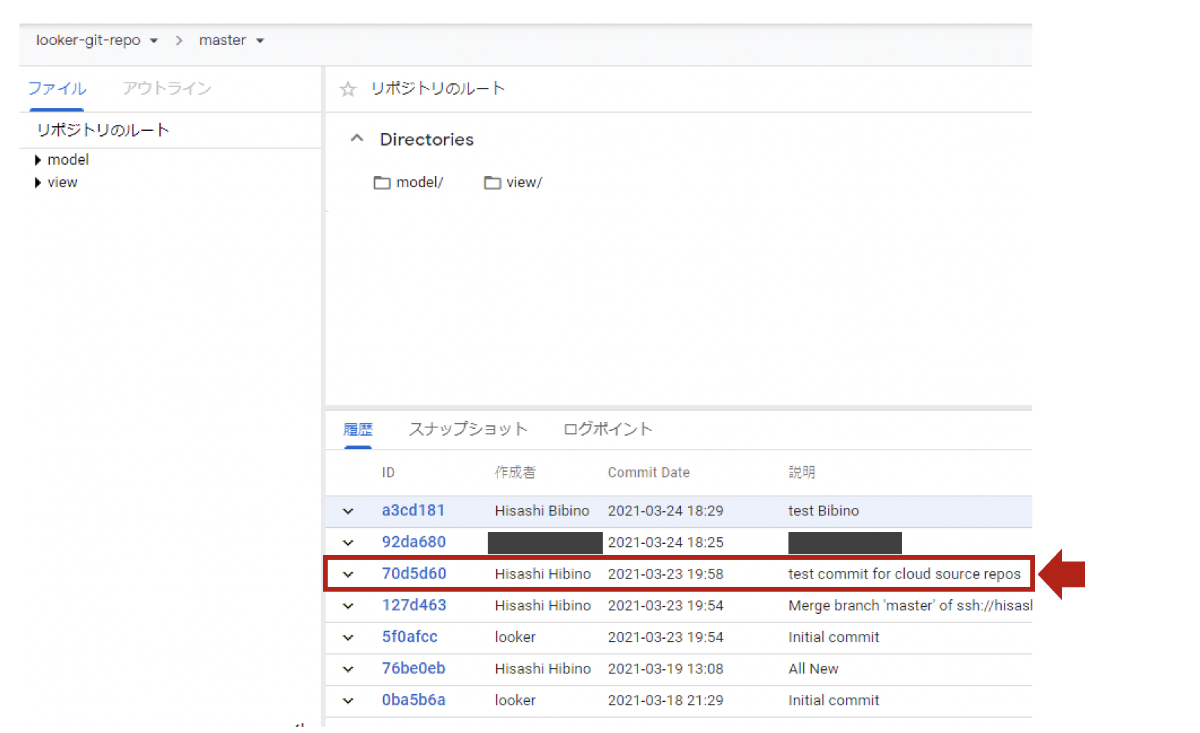Click date 2021-03-19 13:08 cell
The image size is (1200, 733).
pos(665,669)
